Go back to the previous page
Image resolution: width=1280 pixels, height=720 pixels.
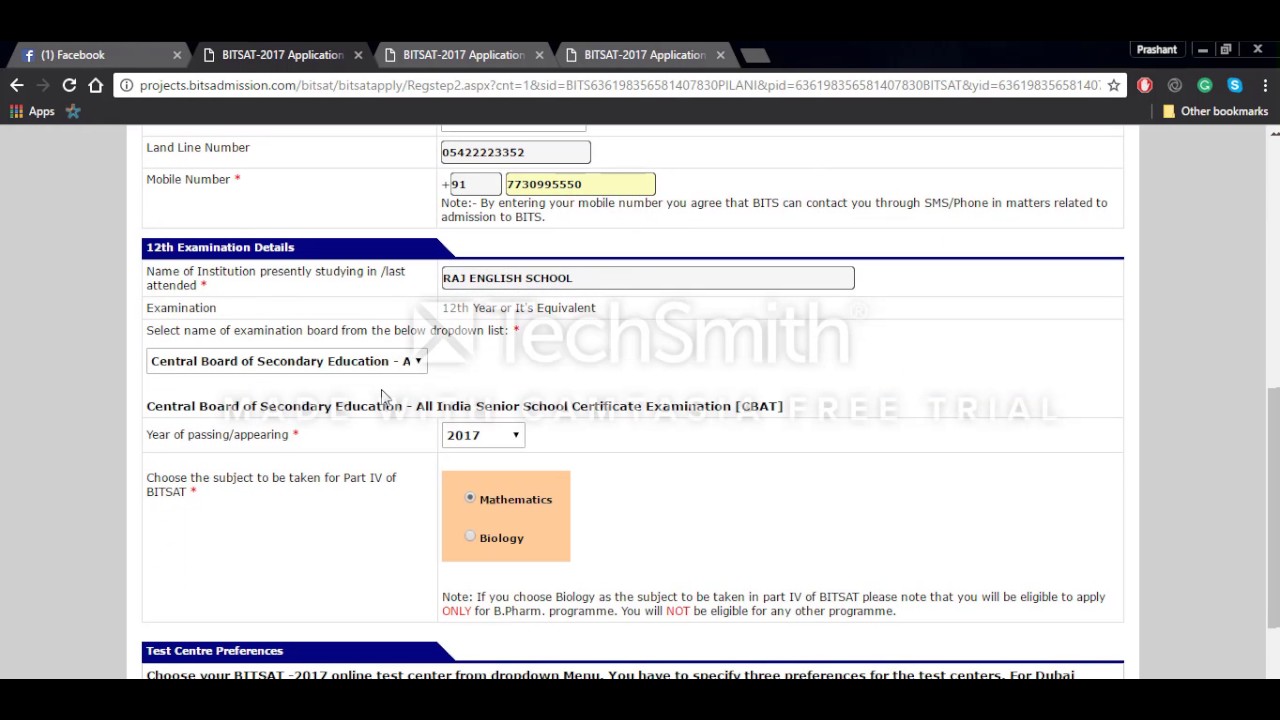click(17, 85)
